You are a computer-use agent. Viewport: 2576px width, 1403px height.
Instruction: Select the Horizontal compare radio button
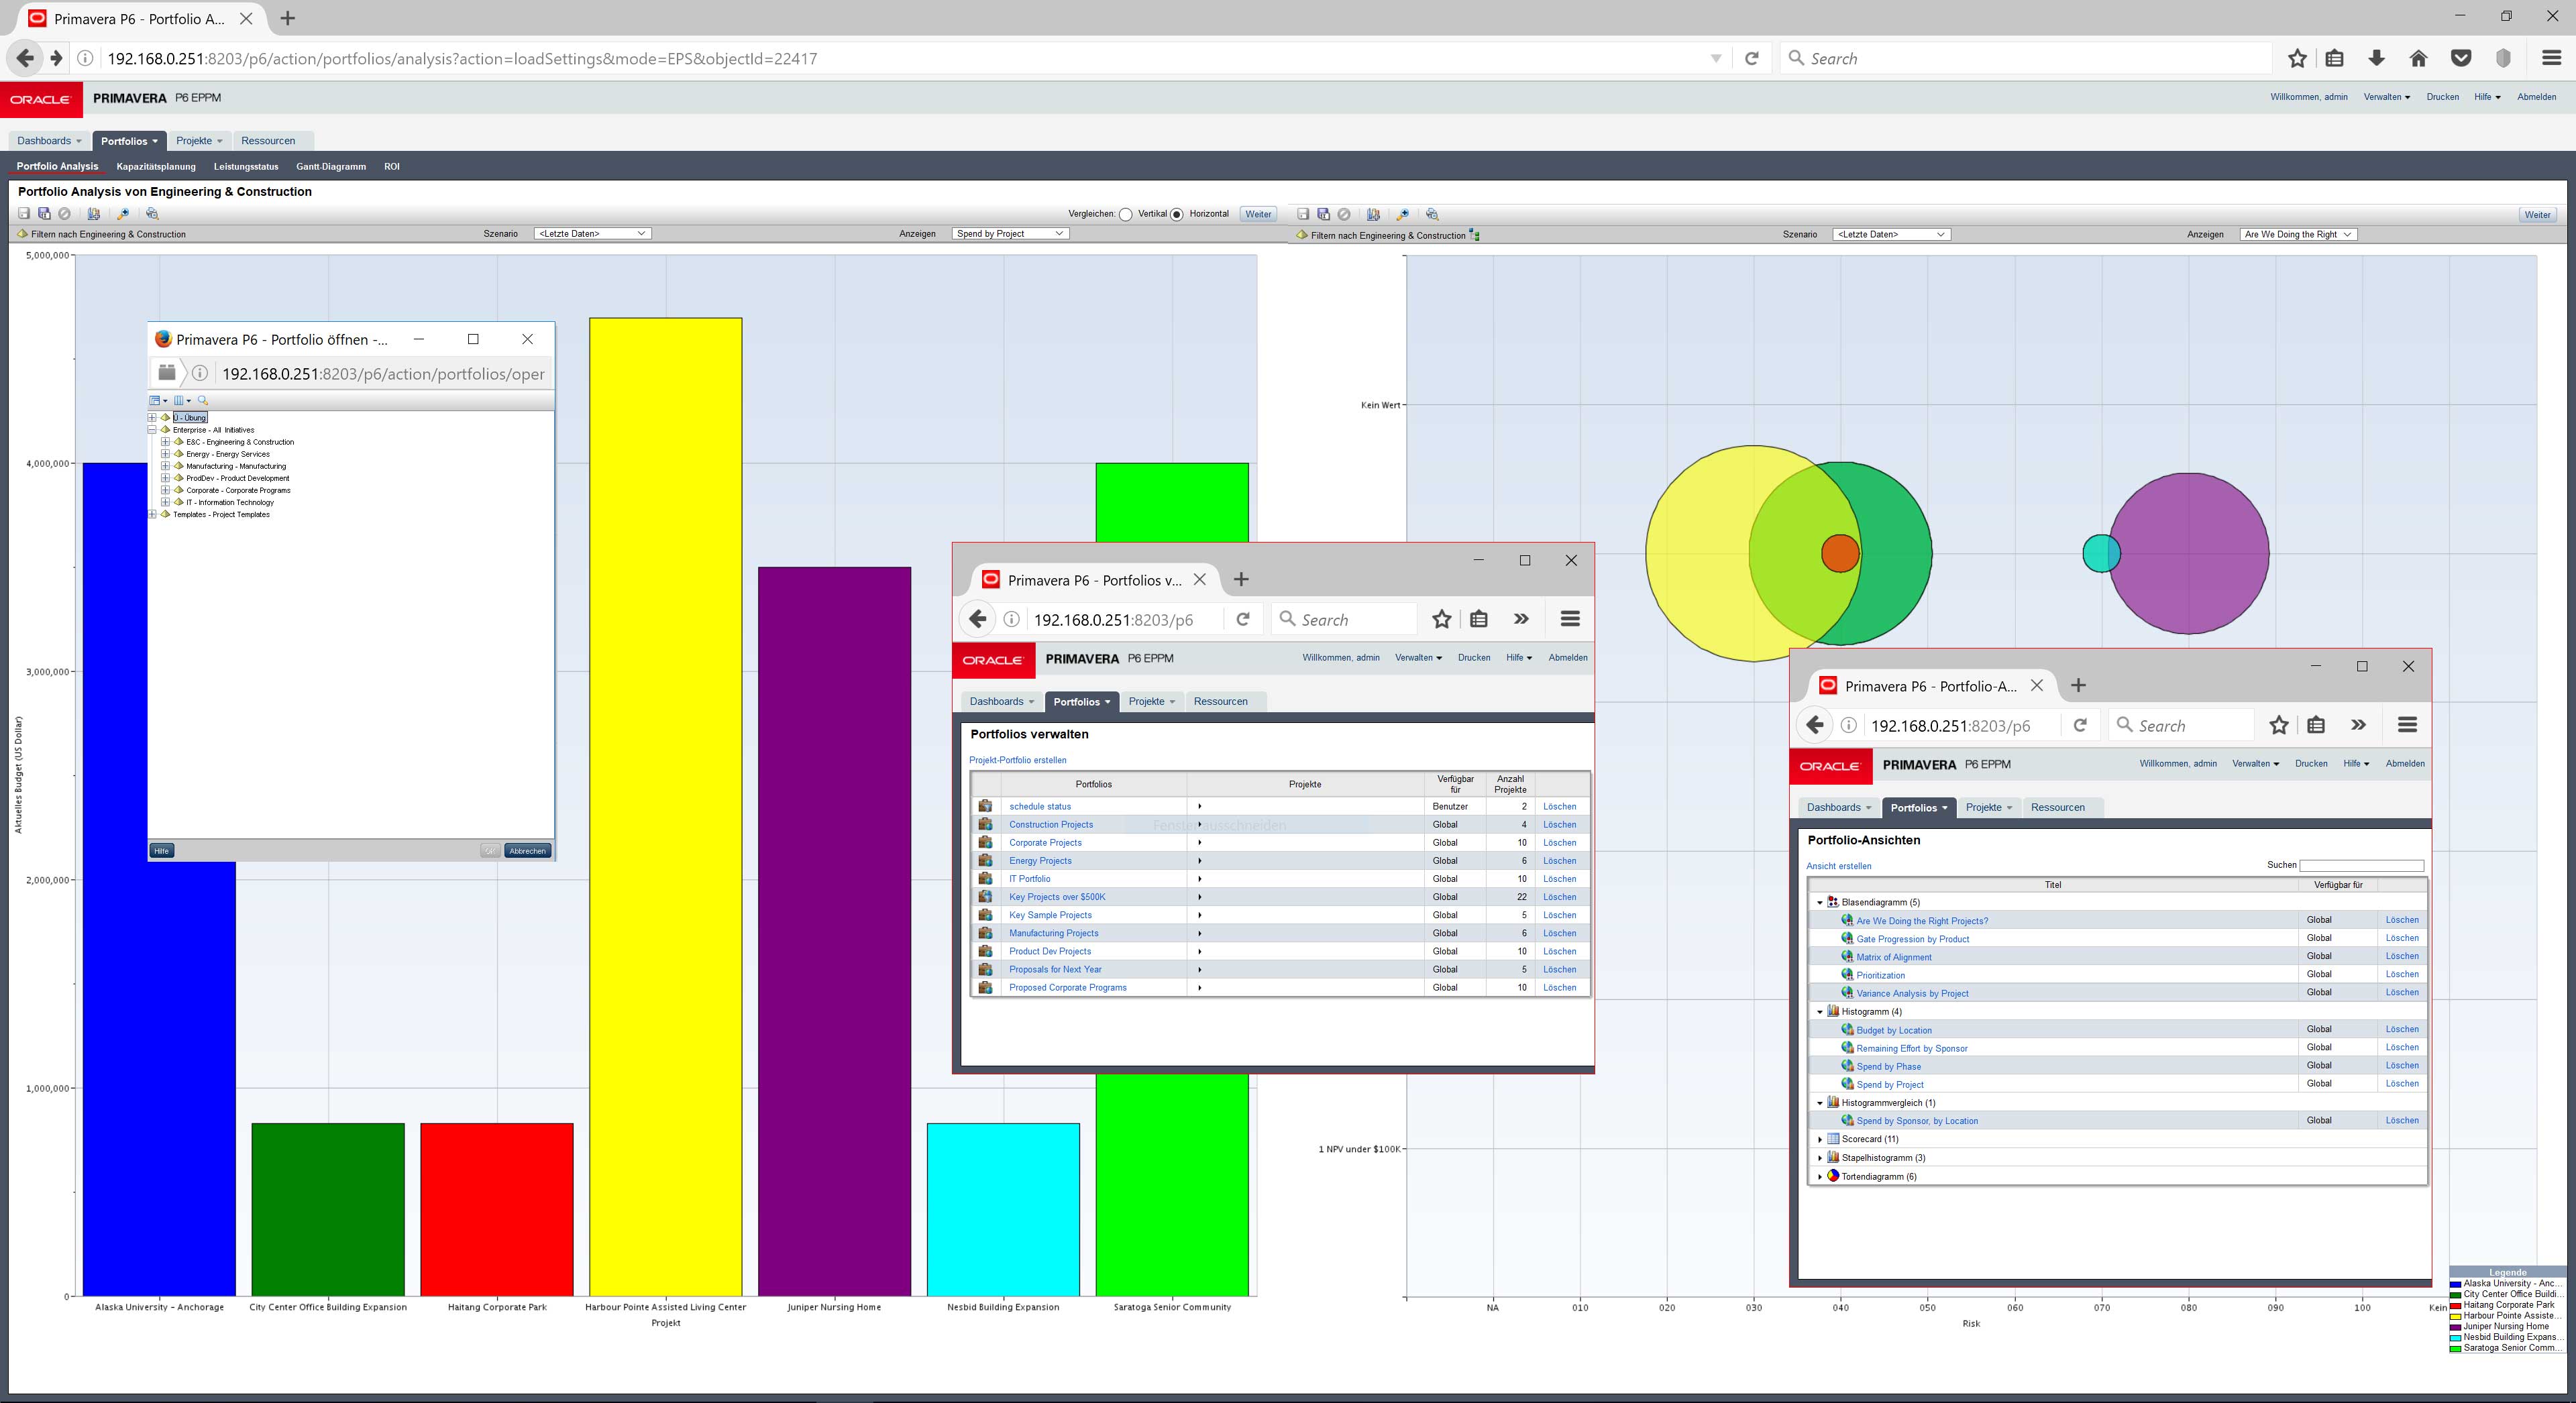(1177, 214)
